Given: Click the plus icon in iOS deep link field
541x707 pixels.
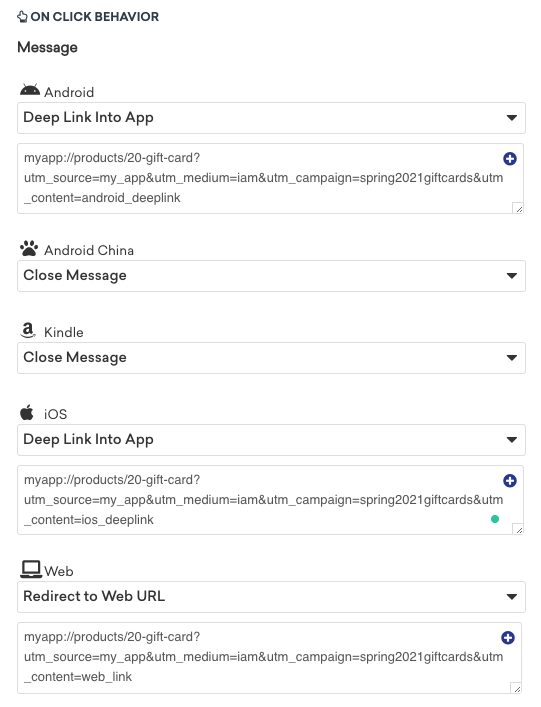Looking at the screenshot, I should coord(510,481).
